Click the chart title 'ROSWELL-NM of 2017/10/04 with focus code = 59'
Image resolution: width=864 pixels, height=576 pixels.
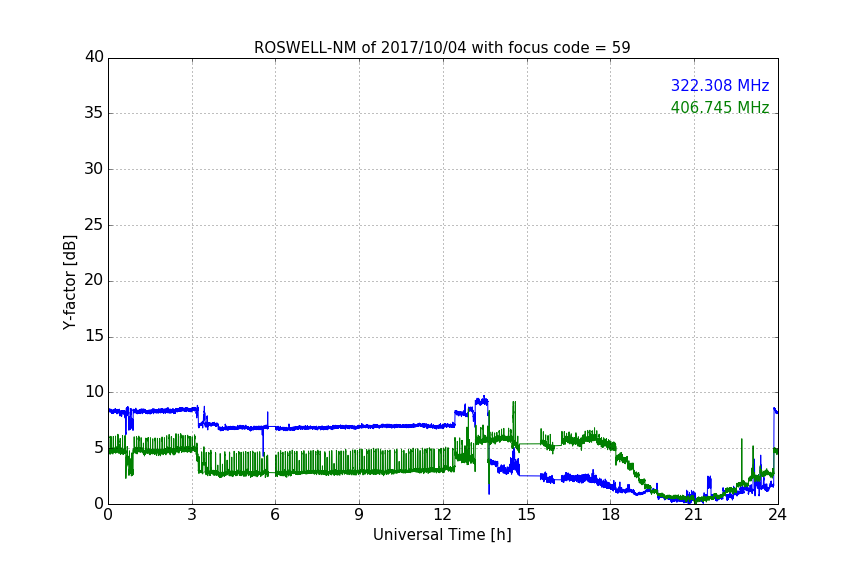click(x=442, y=48)
